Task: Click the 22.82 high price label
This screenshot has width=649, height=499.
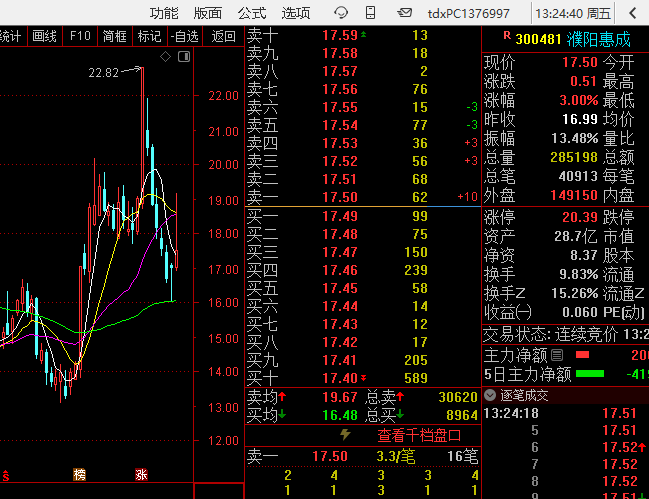Action: click(103, 73)
